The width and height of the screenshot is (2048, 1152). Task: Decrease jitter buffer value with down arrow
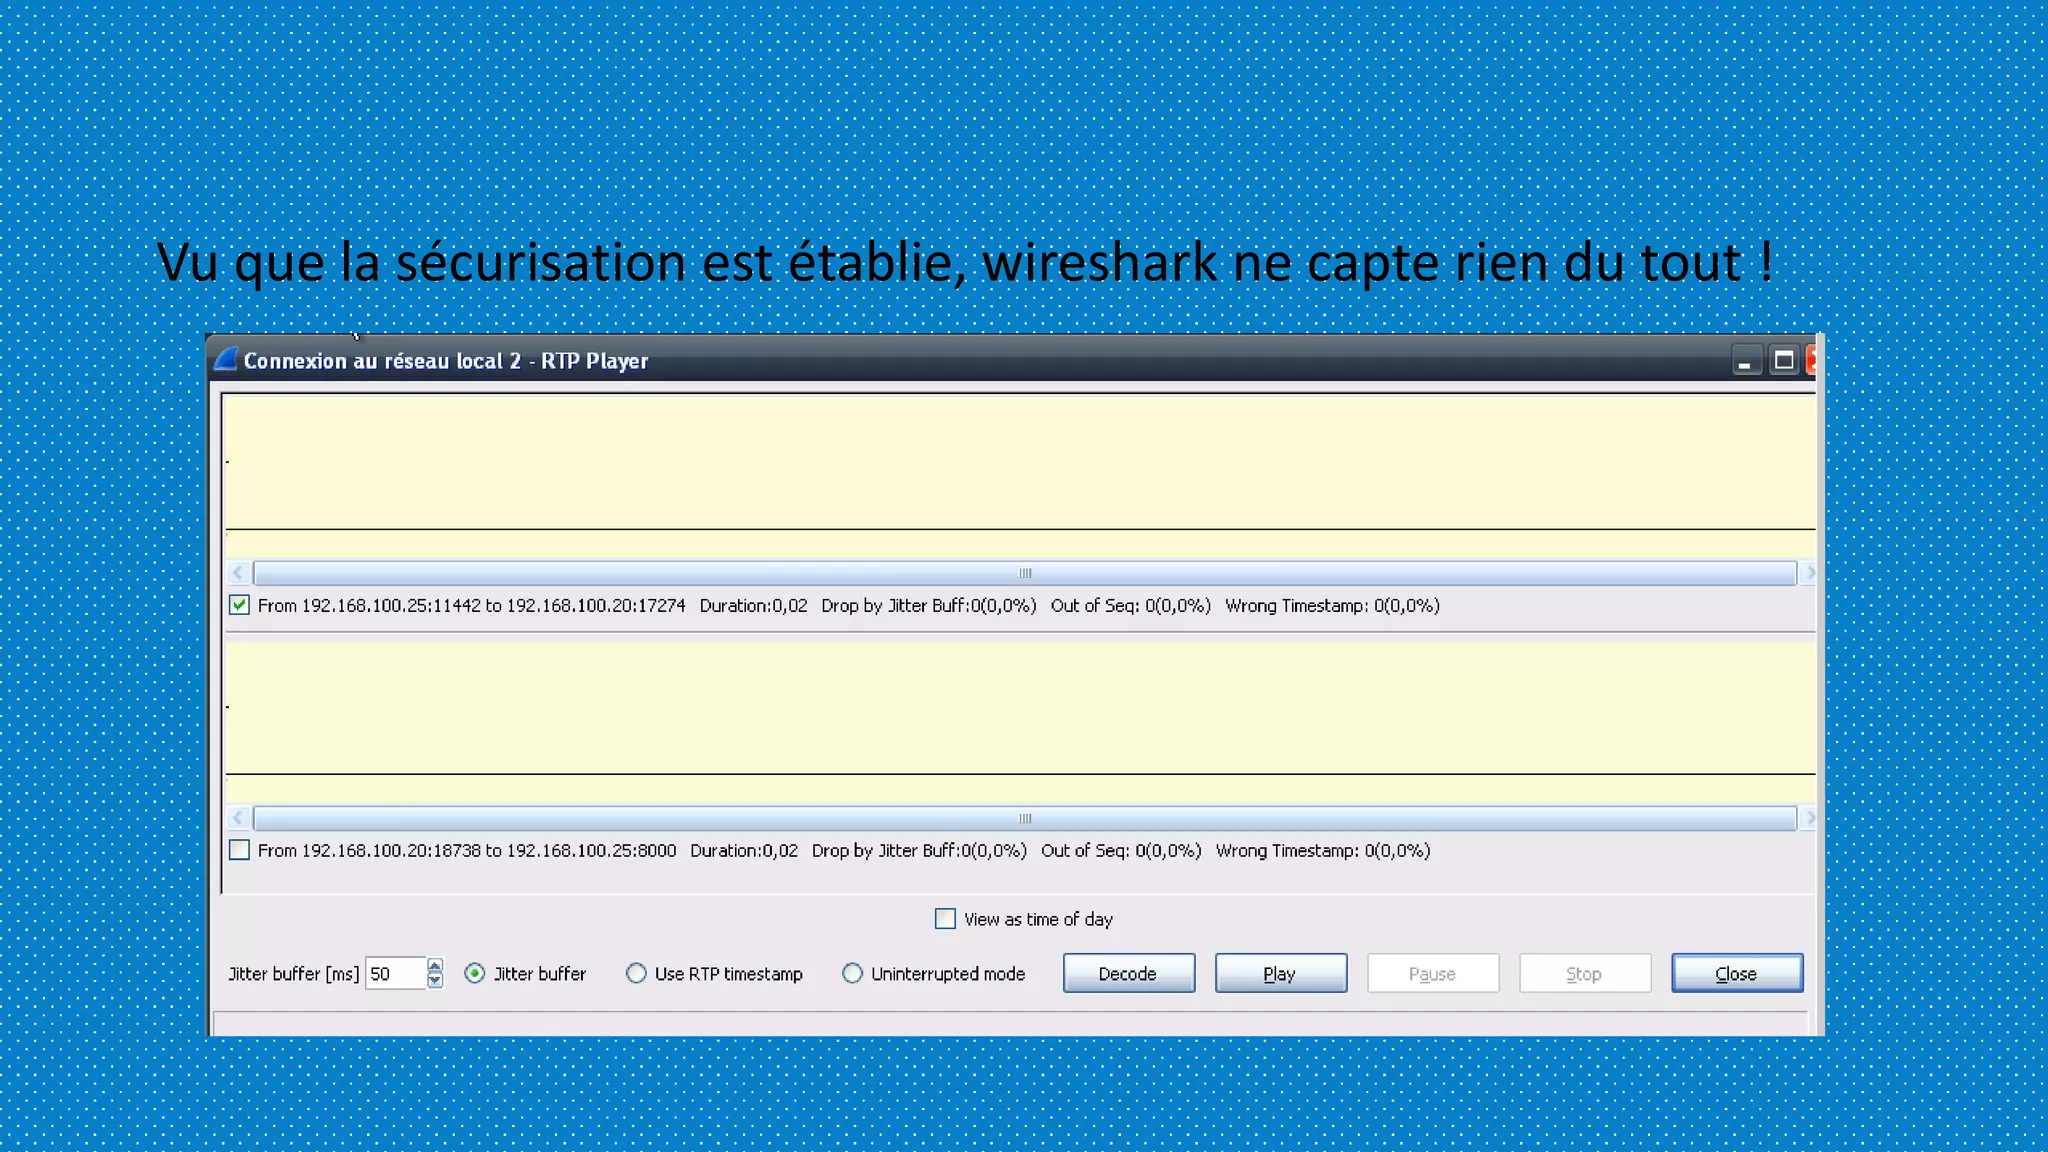(435, 981)
